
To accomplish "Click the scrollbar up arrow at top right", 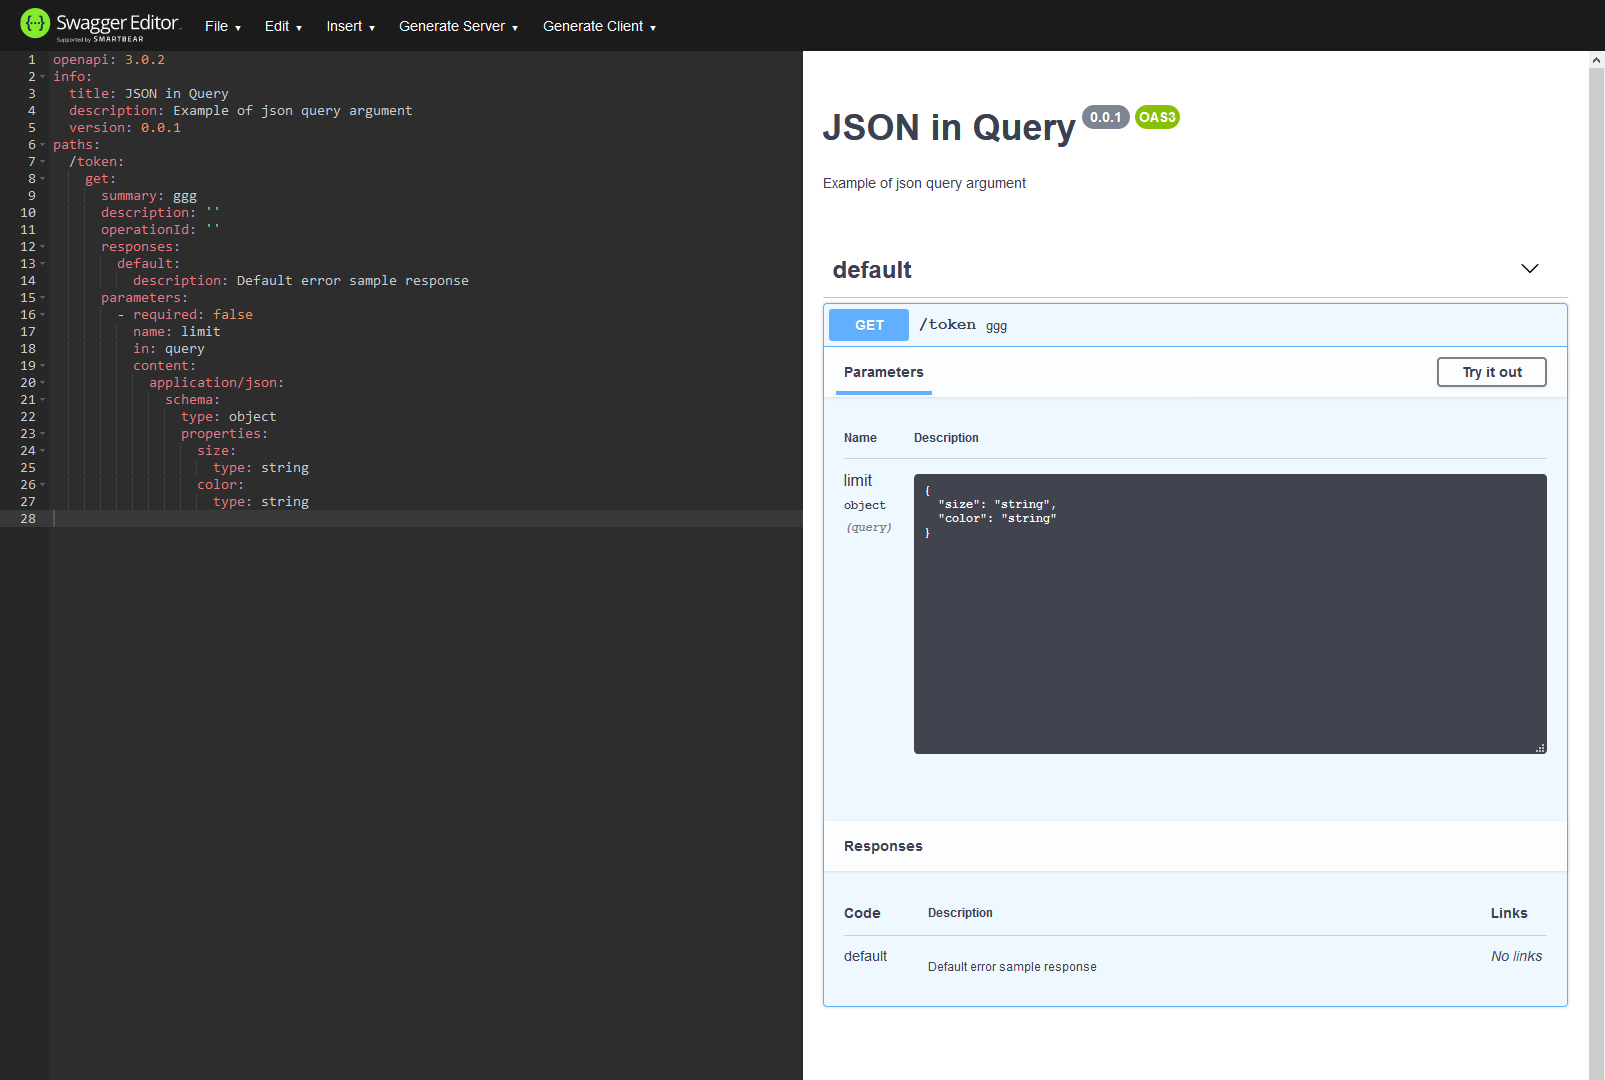I will pyautogui.click(x=1595, y=59).
